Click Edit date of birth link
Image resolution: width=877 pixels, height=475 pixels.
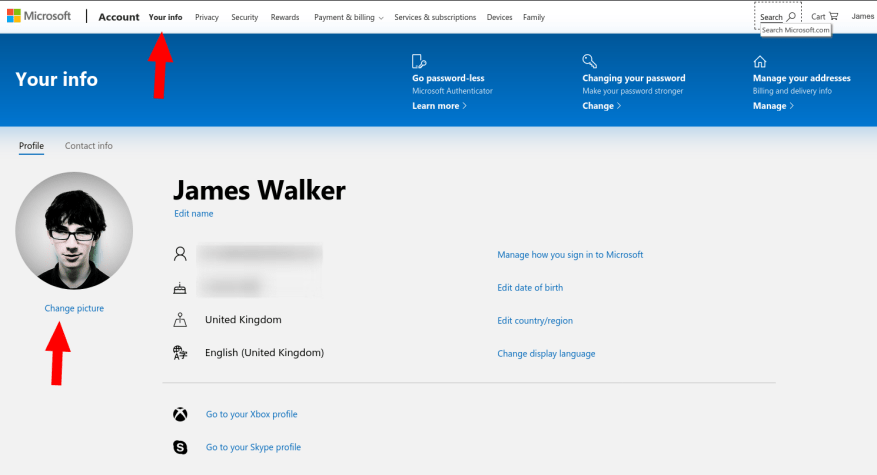(x=530, y=288)
